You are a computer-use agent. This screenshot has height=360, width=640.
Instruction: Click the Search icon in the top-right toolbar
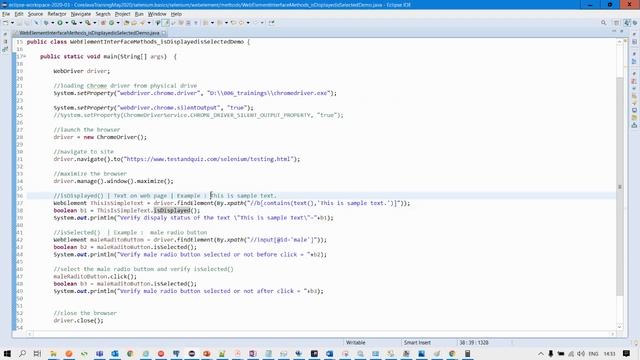(x=604, y=23)
